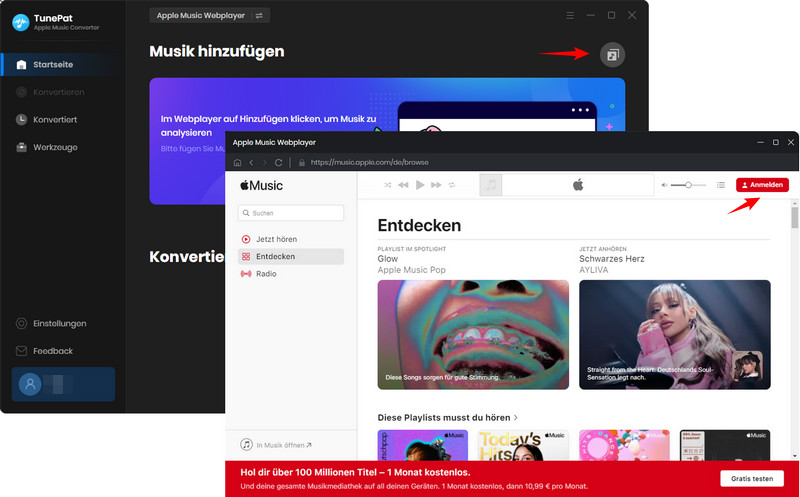
Task: Click the lock icon before URL
Action: 302,163
